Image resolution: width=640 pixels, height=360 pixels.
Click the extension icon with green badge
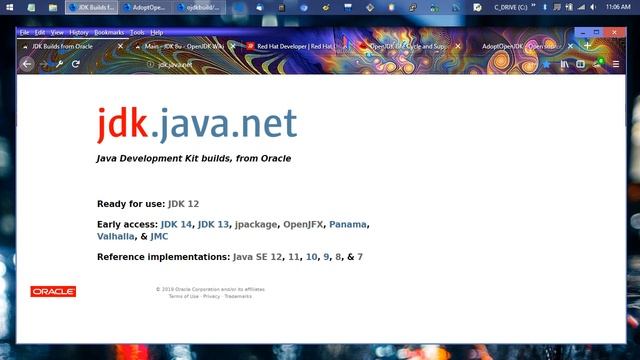[x=598, y=64]
